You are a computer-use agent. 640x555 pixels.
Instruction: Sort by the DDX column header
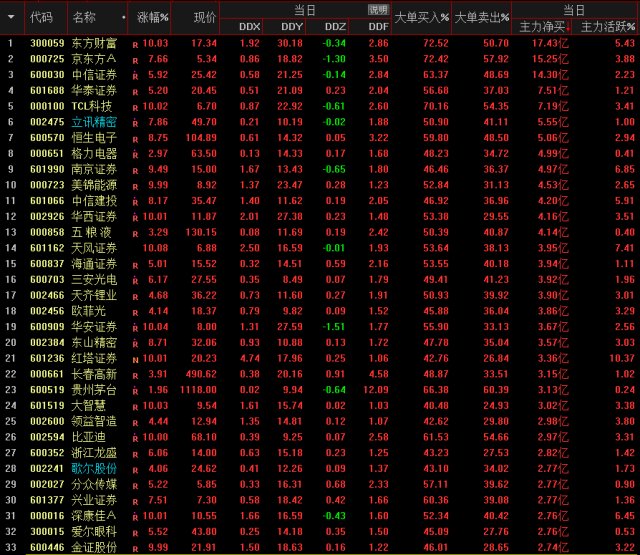pyautogui.click(x=249, y=27)
